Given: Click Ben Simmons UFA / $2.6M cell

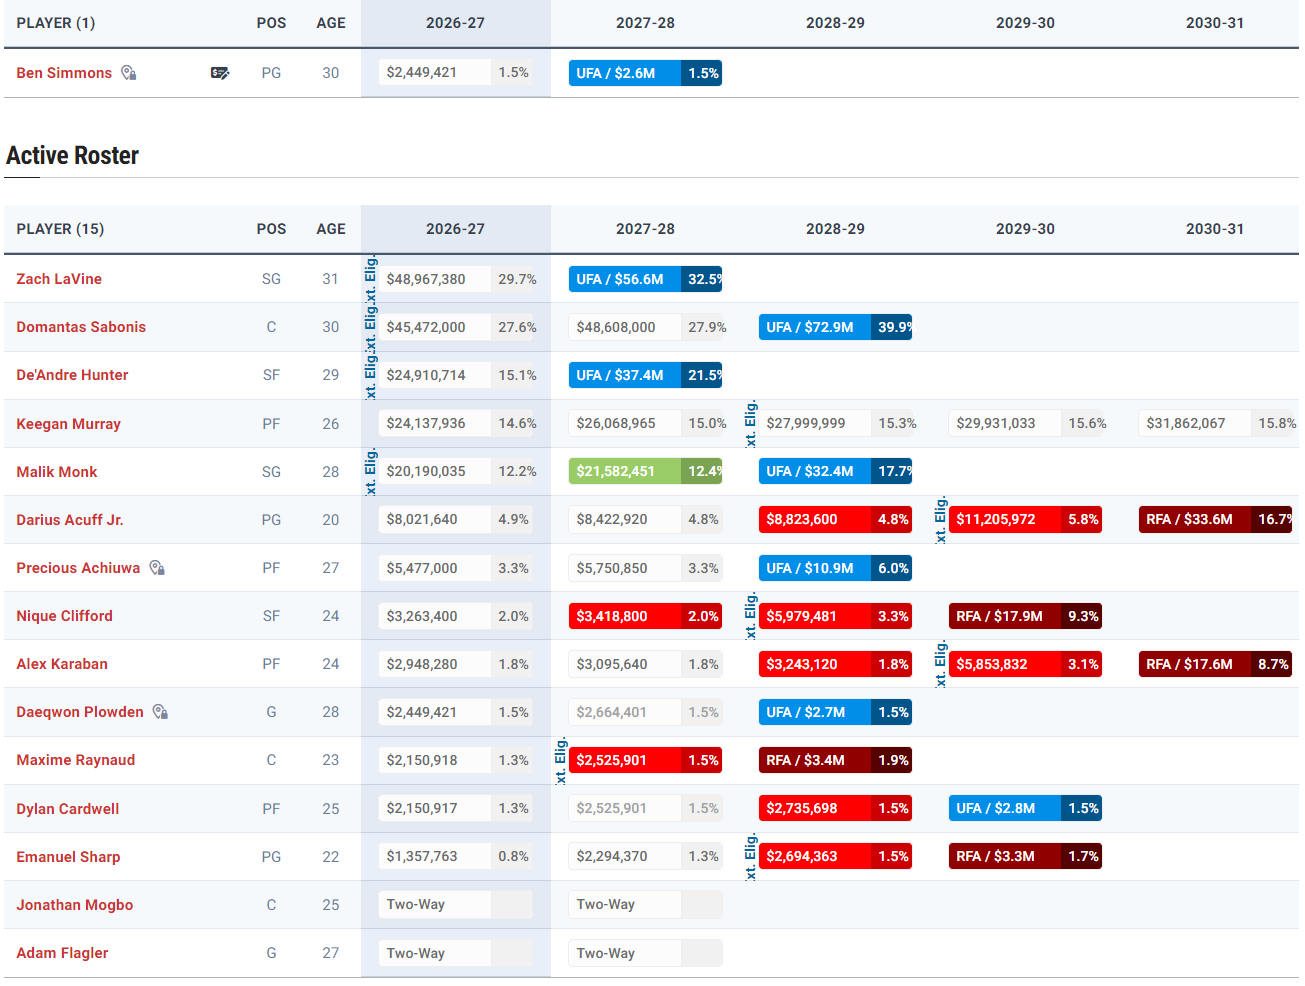Looking at the screenshot, I should (645, 73).
